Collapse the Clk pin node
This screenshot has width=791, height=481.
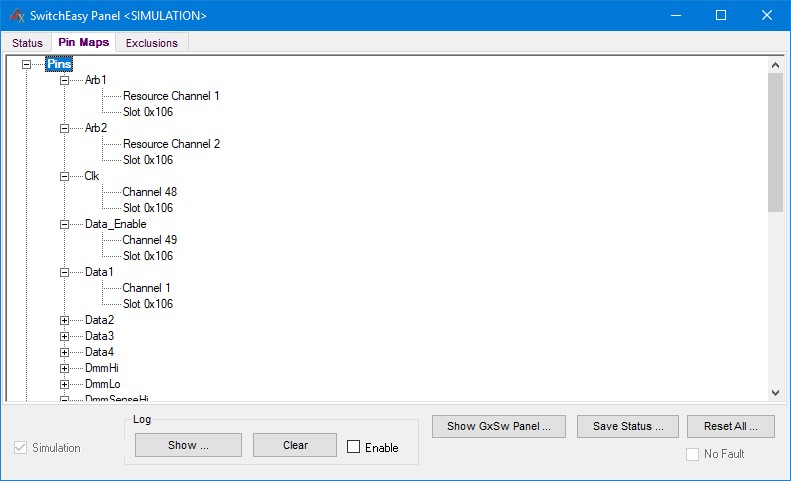65,176
